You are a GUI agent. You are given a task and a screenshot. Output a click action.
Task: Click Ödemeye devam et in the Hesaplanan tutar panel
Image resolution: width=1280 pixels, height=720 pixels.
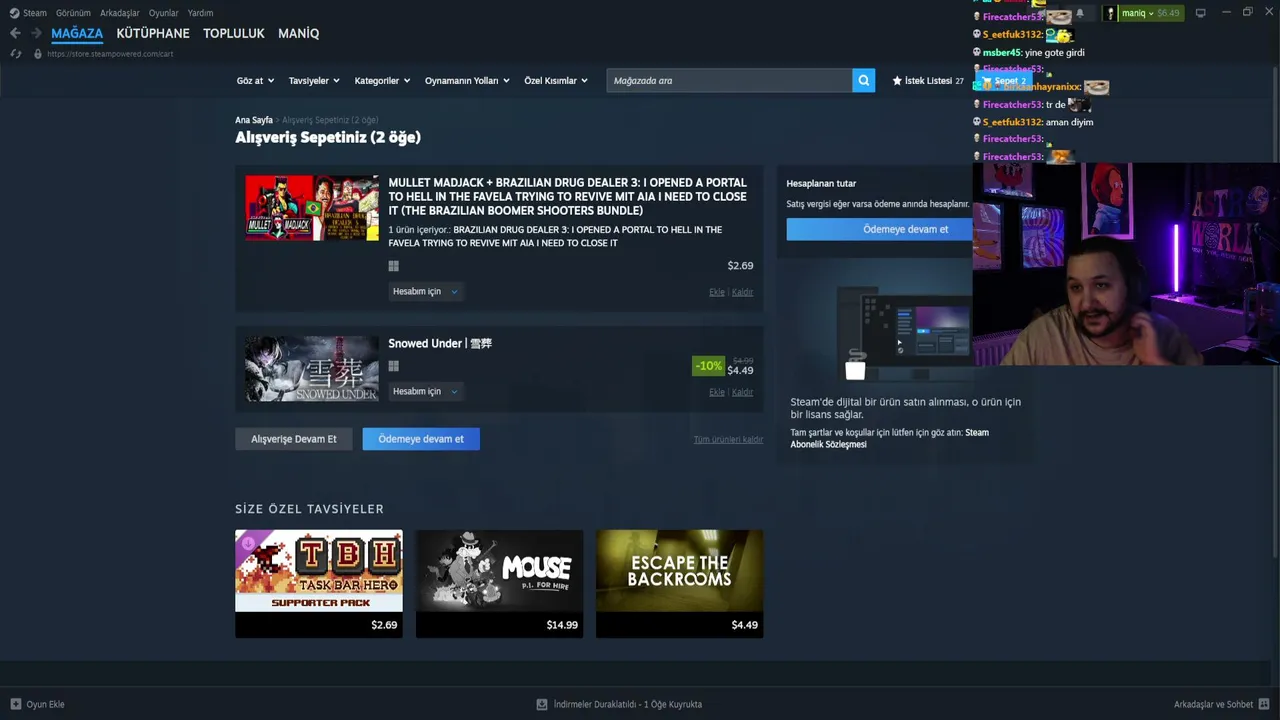tap(880, 229)
